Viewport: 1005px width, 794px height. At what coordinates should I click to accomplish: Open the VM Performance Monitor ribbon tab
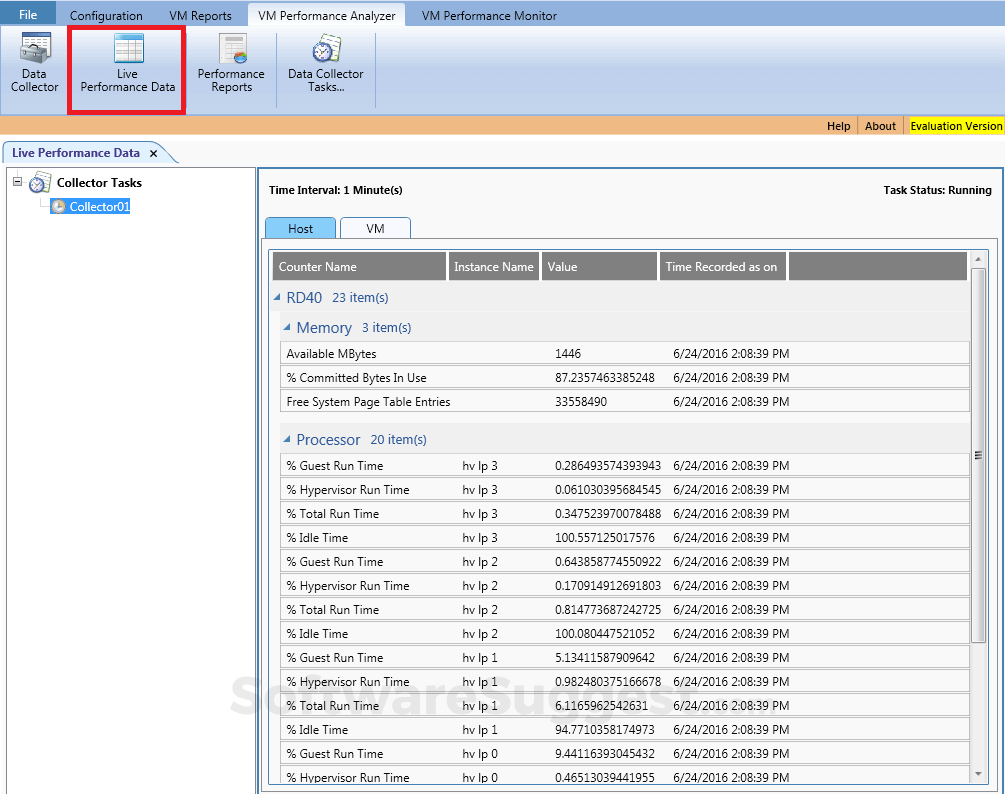488,14
